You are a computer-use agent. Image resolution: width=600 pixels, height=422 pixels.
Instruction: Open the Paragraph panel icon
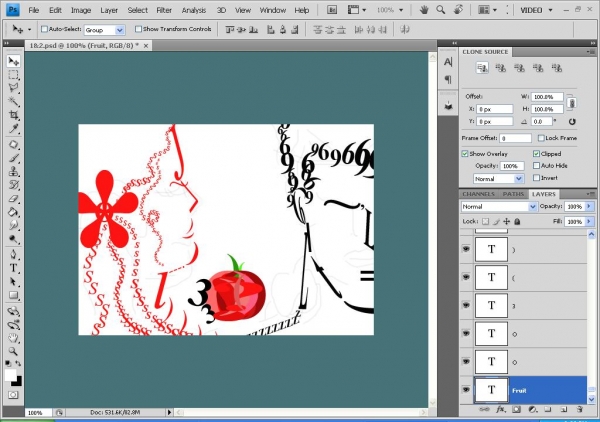tap(448, 80)
